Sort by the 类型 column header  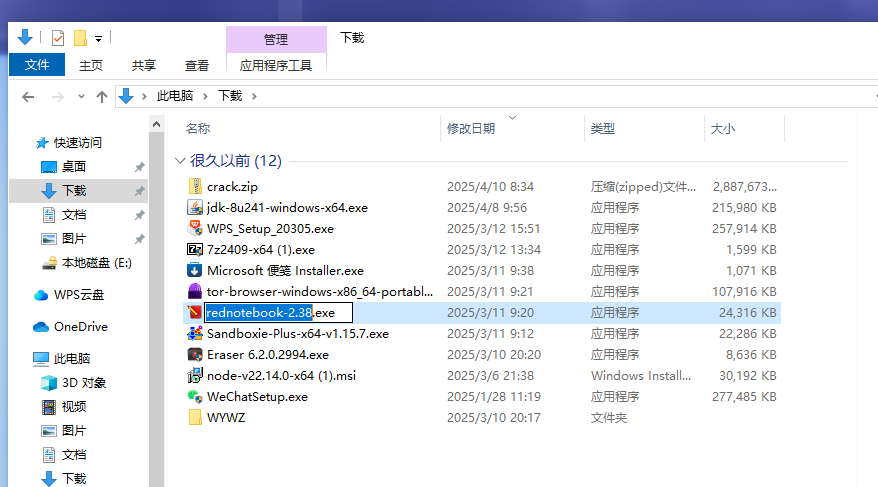click(x=603, y=128)
